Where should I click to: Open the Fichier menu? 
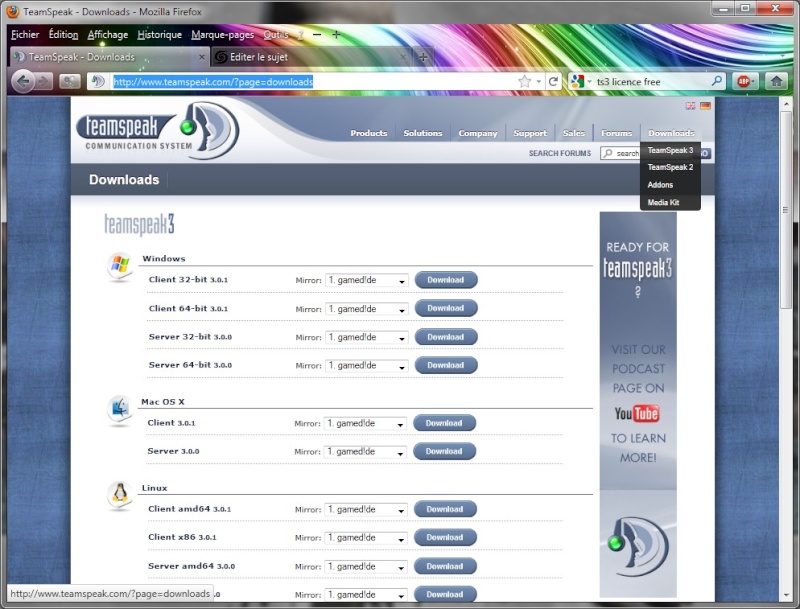coord(25,34)
